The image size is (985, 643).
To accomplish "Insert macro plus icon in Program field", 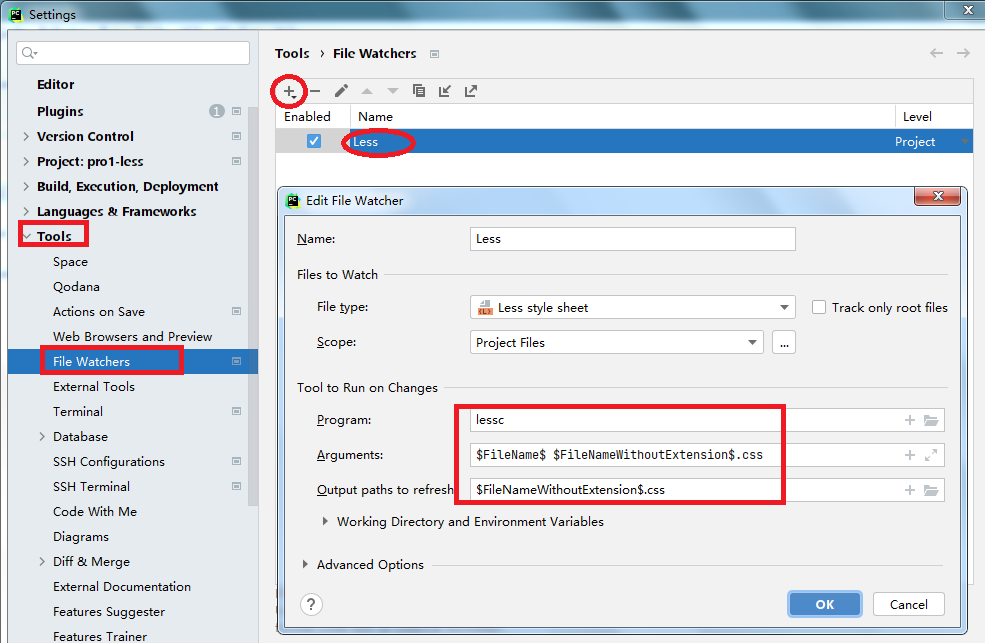I will click(910, 420).
